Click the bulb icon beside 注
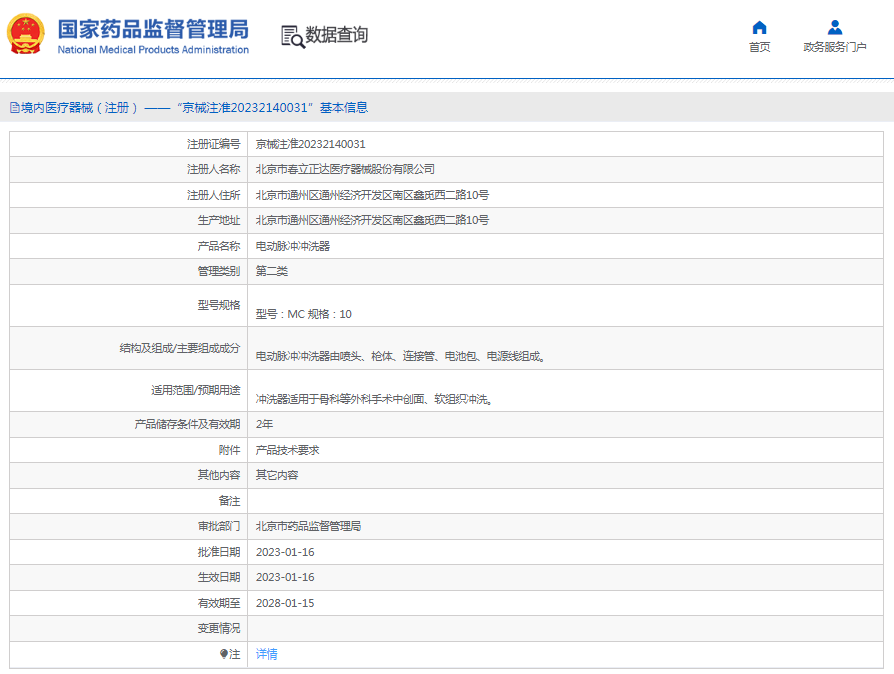The height and width of the screenshot is (674, 894). [224, 654]
